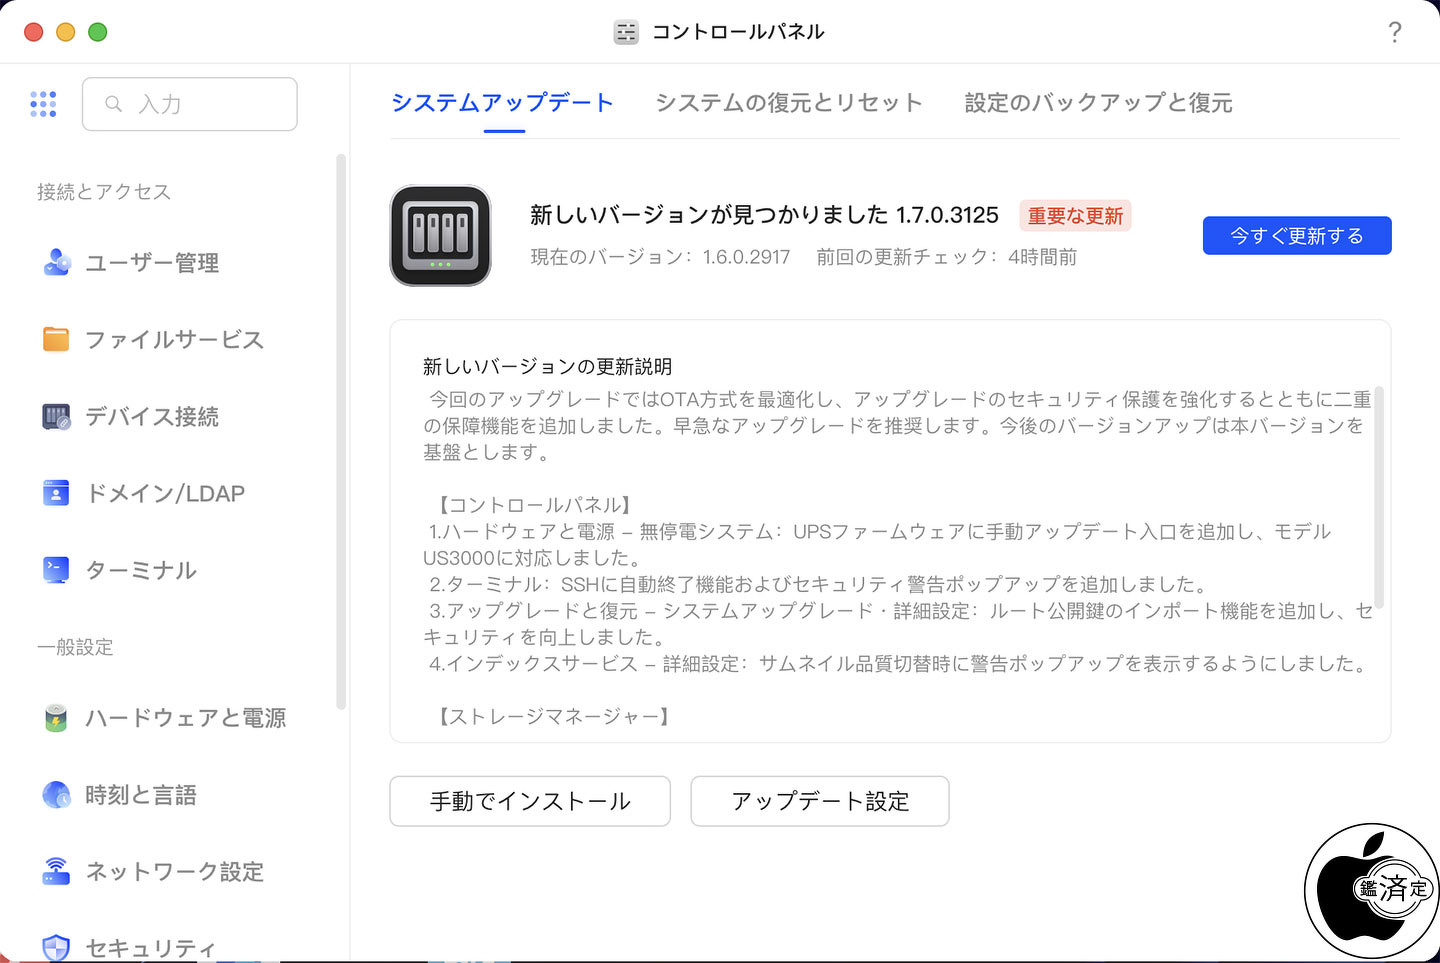Click the 重要な更新 badge
The image size is (1440, 963).
pyautogui.click(x=1076, y=216)
